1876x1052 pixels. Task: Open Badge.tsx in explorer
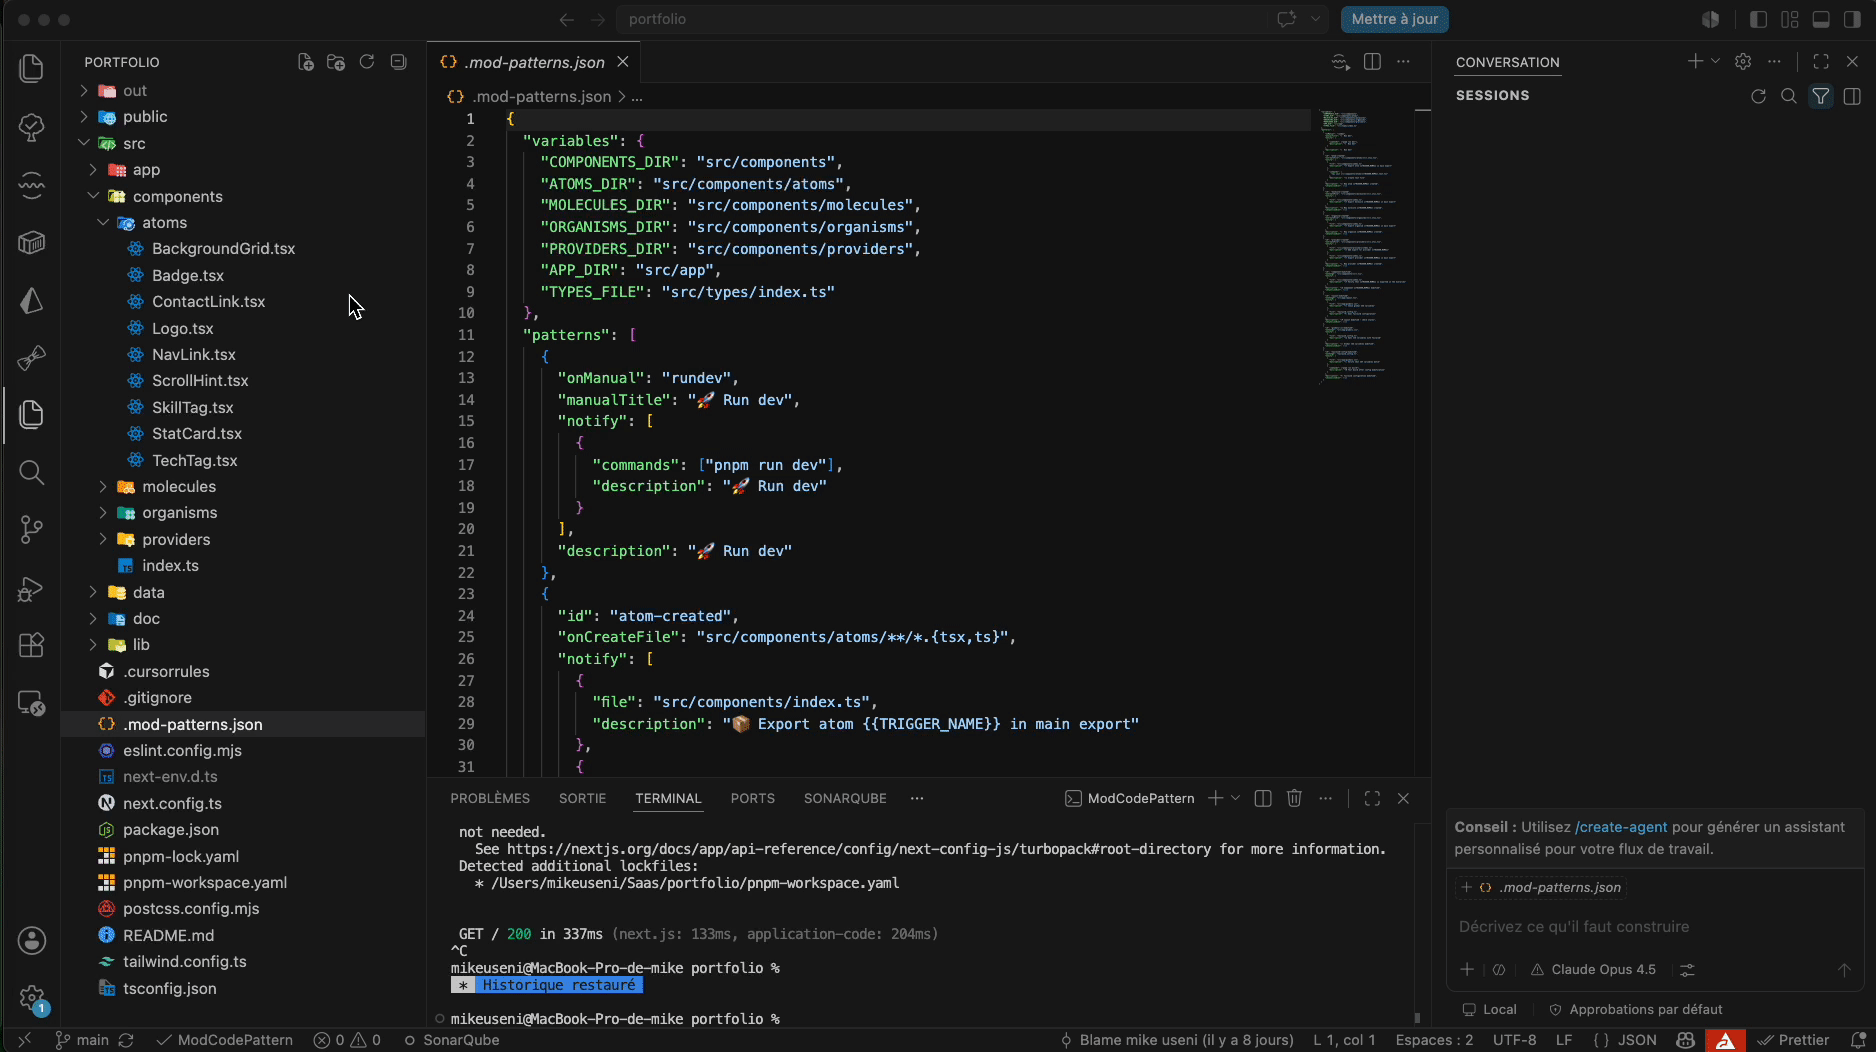click(188, 275)
